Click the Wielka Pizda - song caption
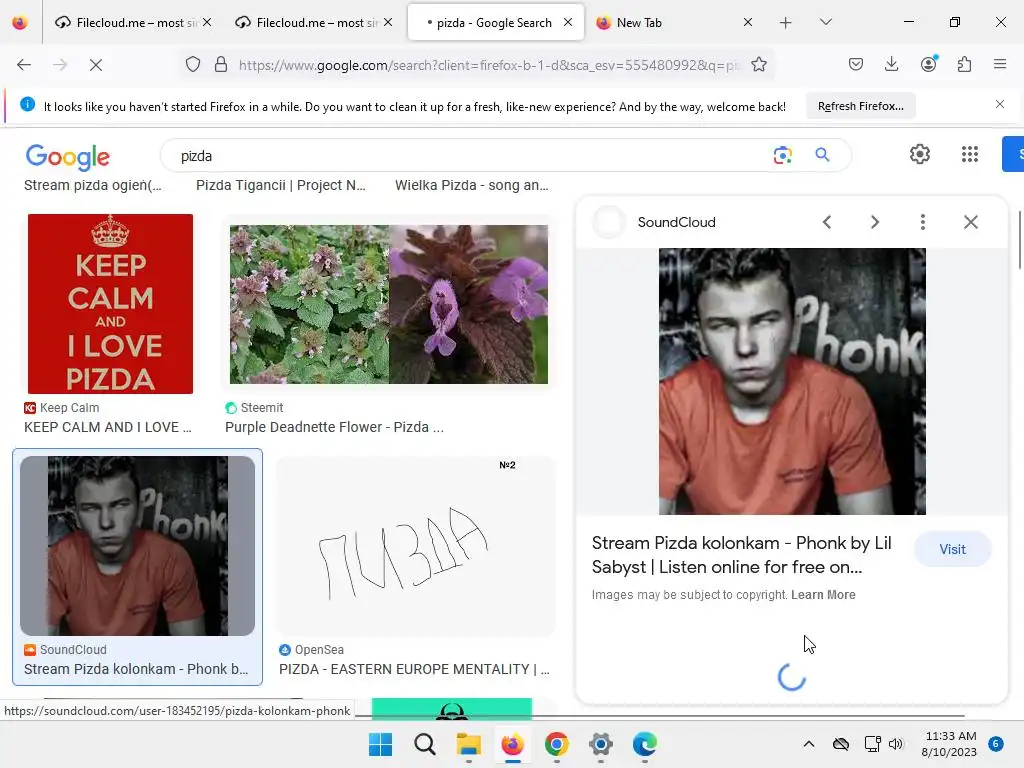The width and height of the screenshot is (1024, 768). (x=472, y=185)
